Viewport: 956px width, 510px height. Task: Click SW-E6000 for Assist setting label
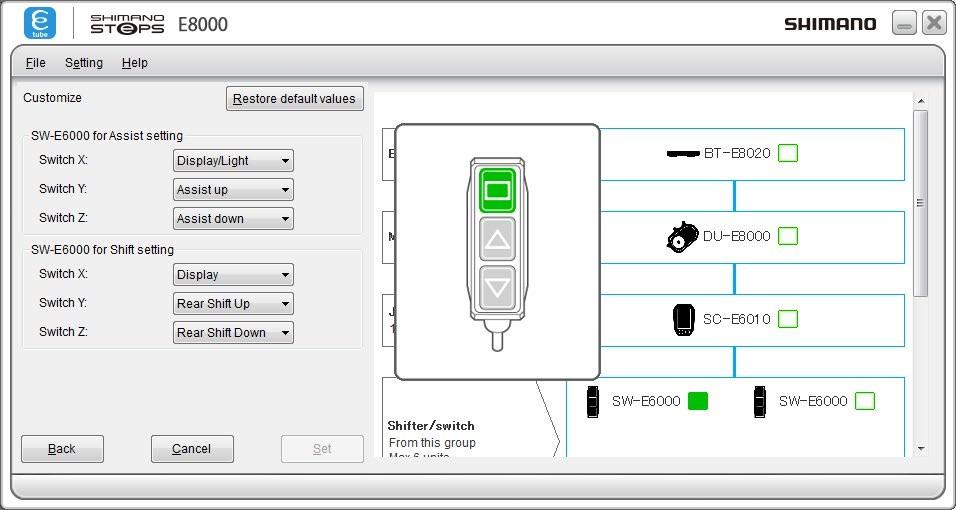(x=107, y=136)
